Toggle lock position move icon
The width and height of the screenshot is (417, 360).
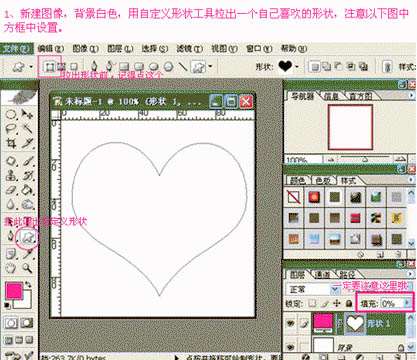(x=337, y=303)
